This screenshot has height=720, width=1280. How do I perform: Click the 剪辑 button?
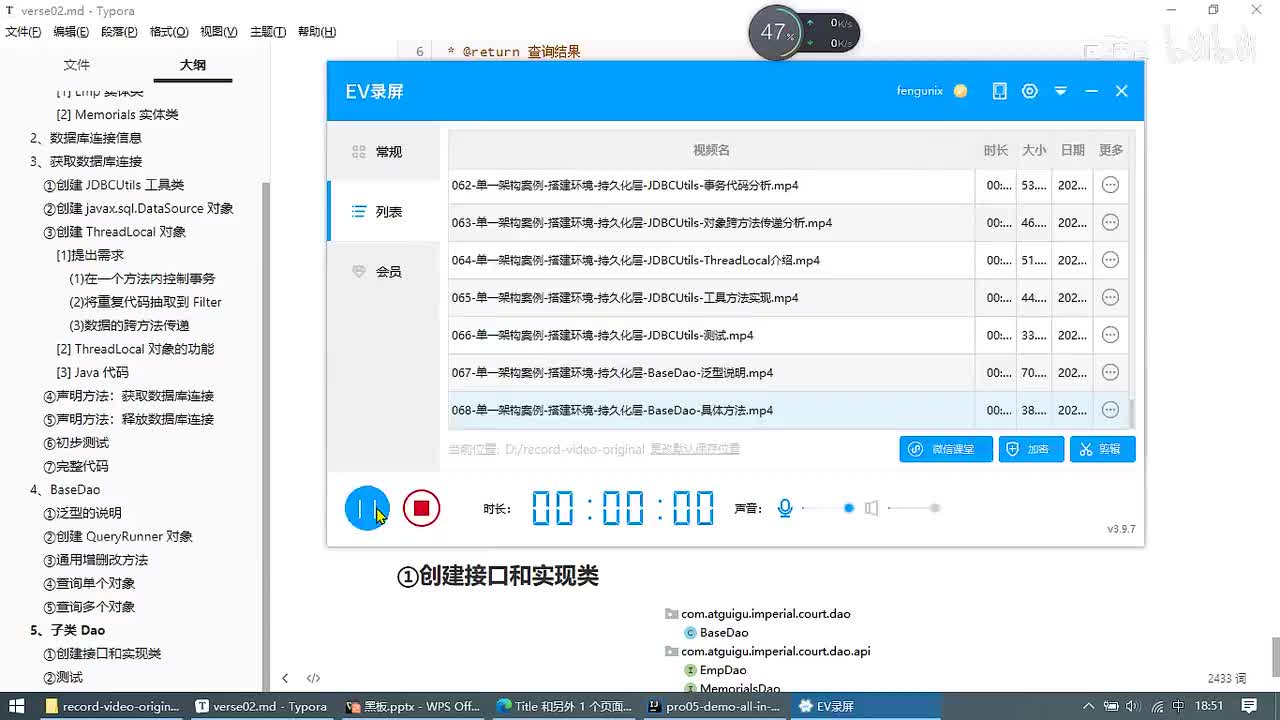tap(1102, 449)
